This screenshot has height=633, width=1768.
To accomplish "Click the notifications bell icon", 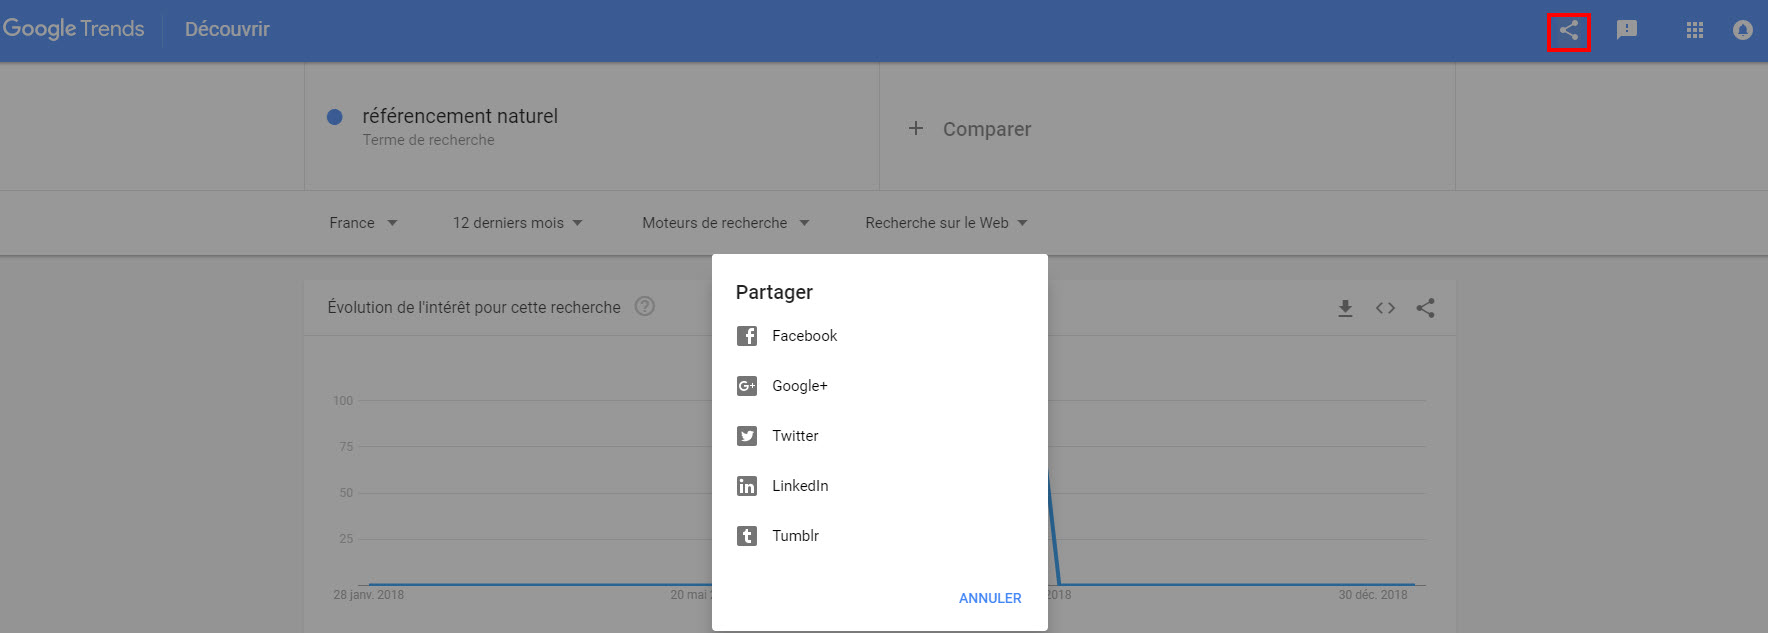I will point(1742,30).
